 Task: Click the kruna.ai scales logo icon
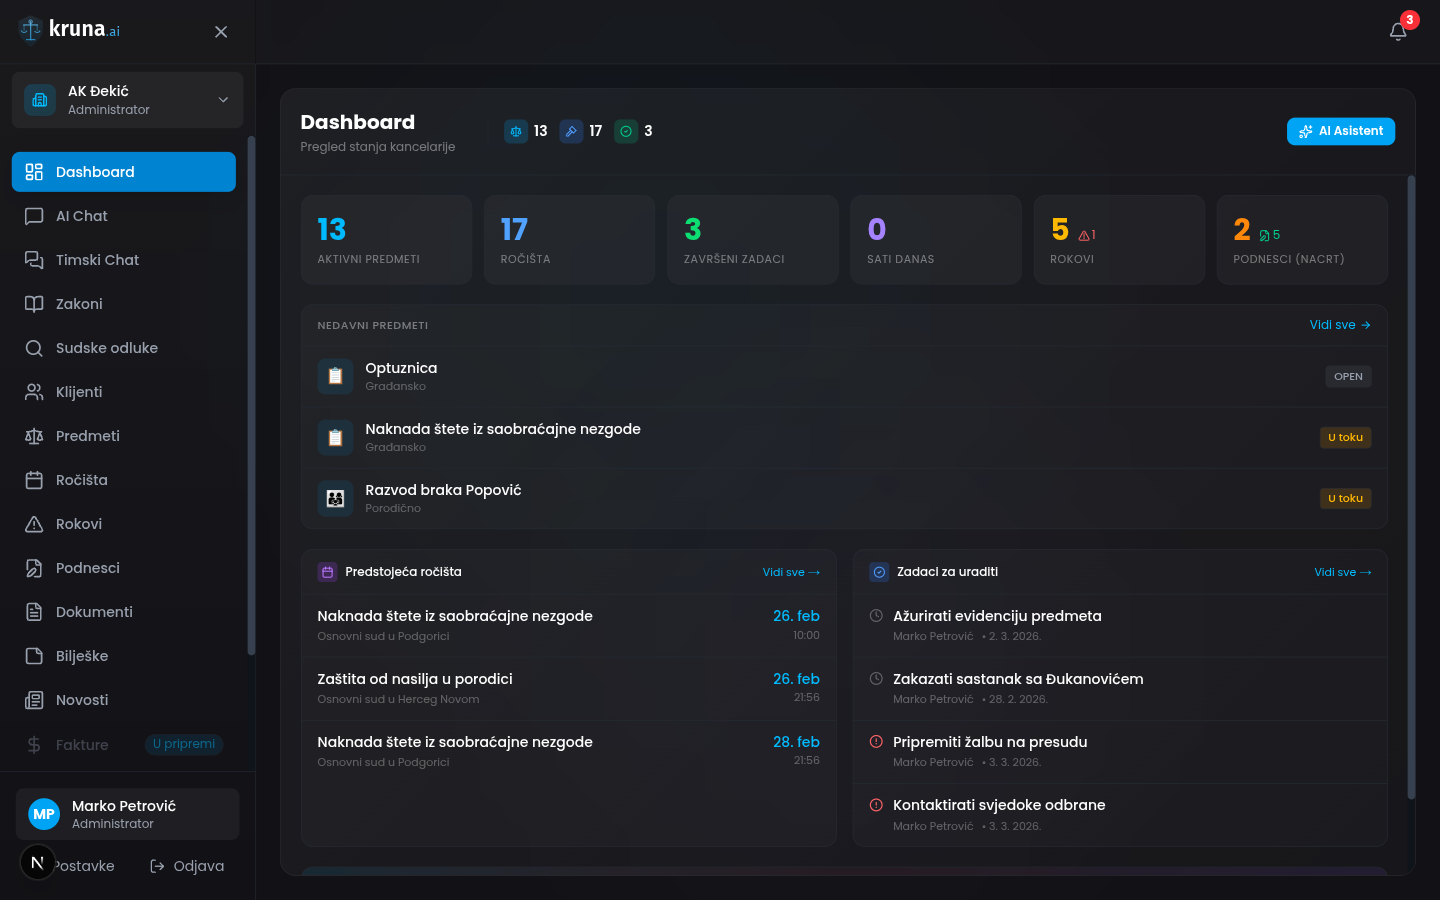30,30
